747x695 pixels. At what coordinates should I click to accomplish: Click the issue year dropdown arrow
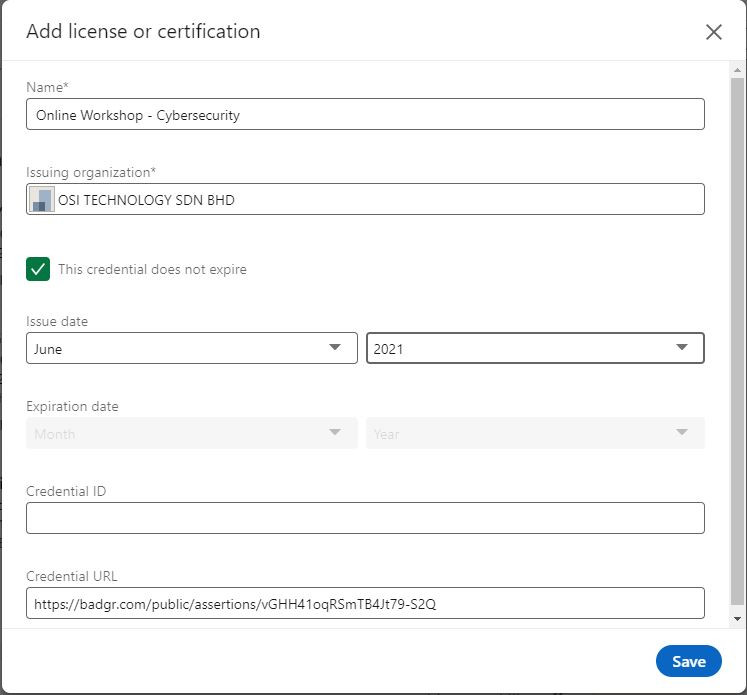coord(682,347)
